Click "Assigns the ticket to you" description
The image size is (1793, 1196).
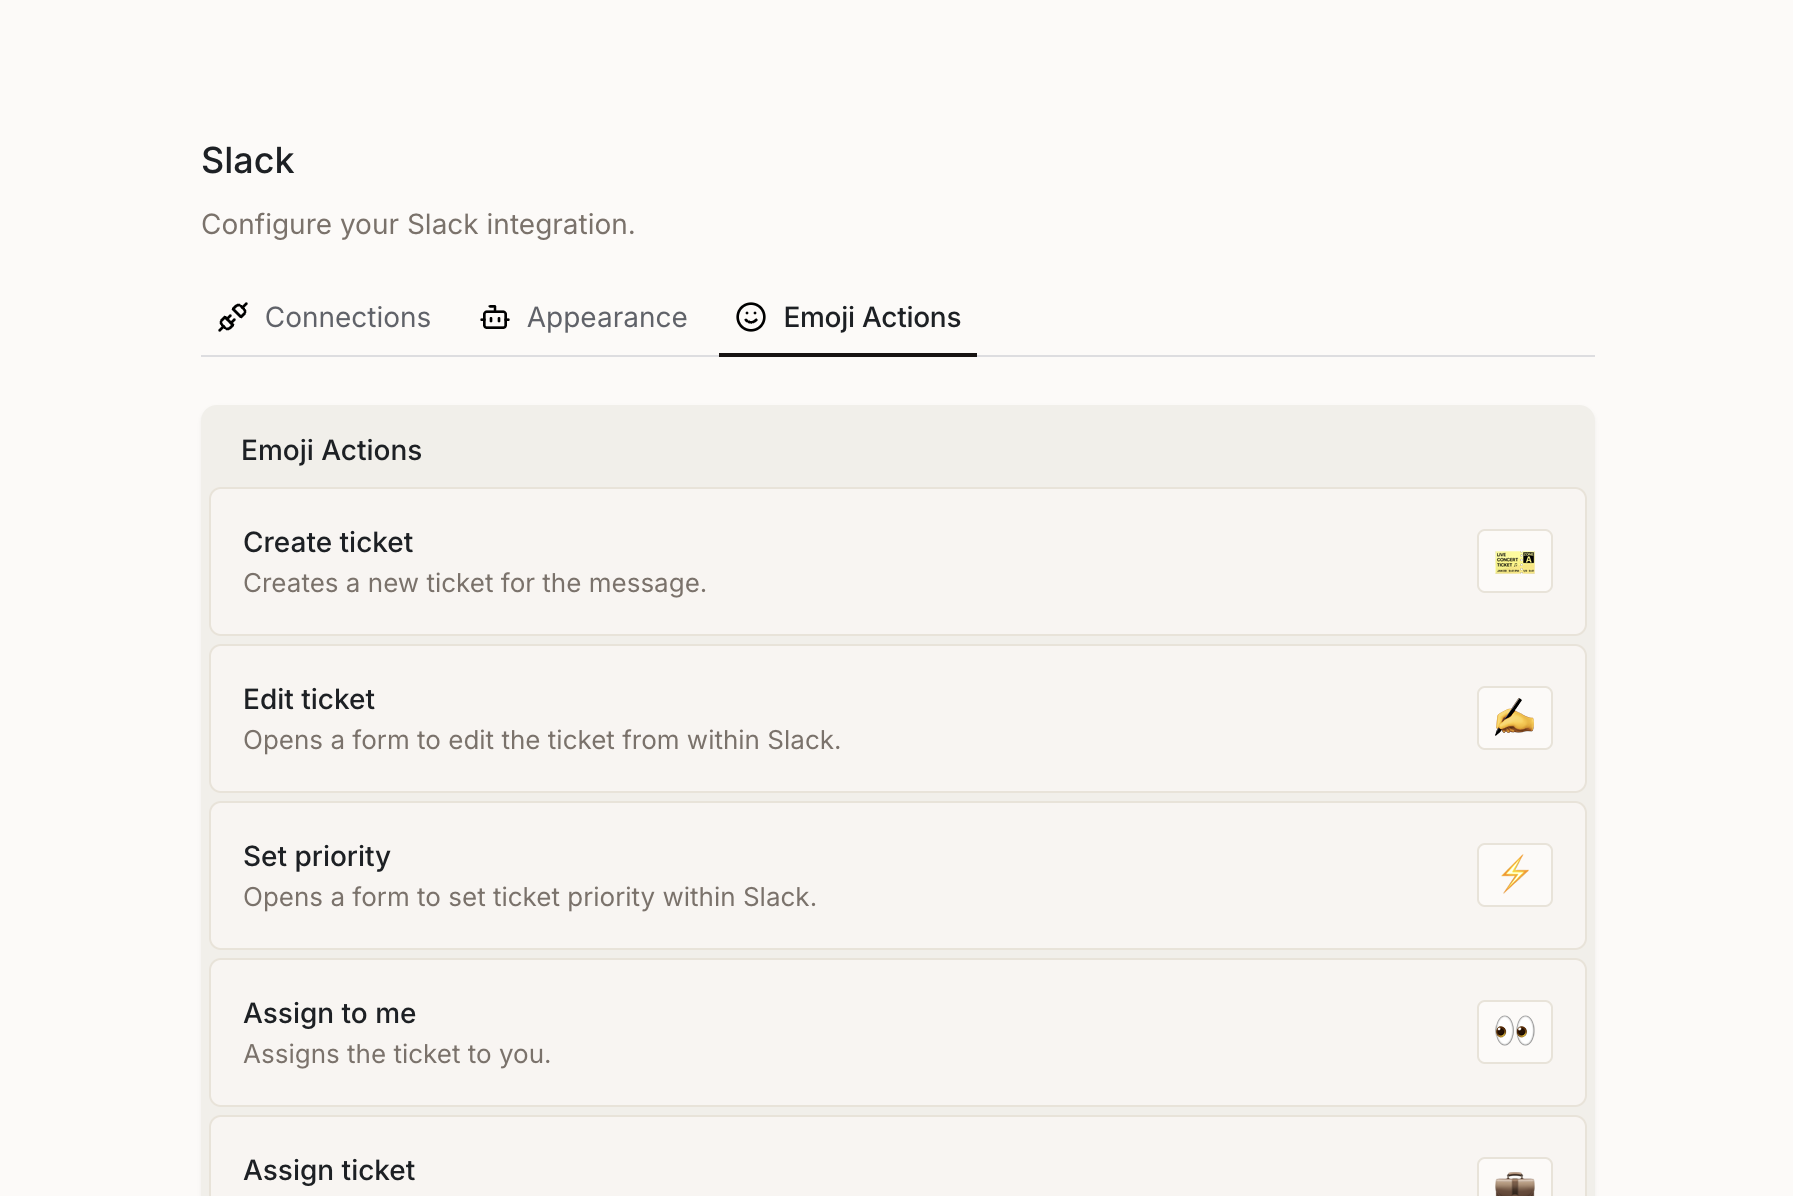397,1054
